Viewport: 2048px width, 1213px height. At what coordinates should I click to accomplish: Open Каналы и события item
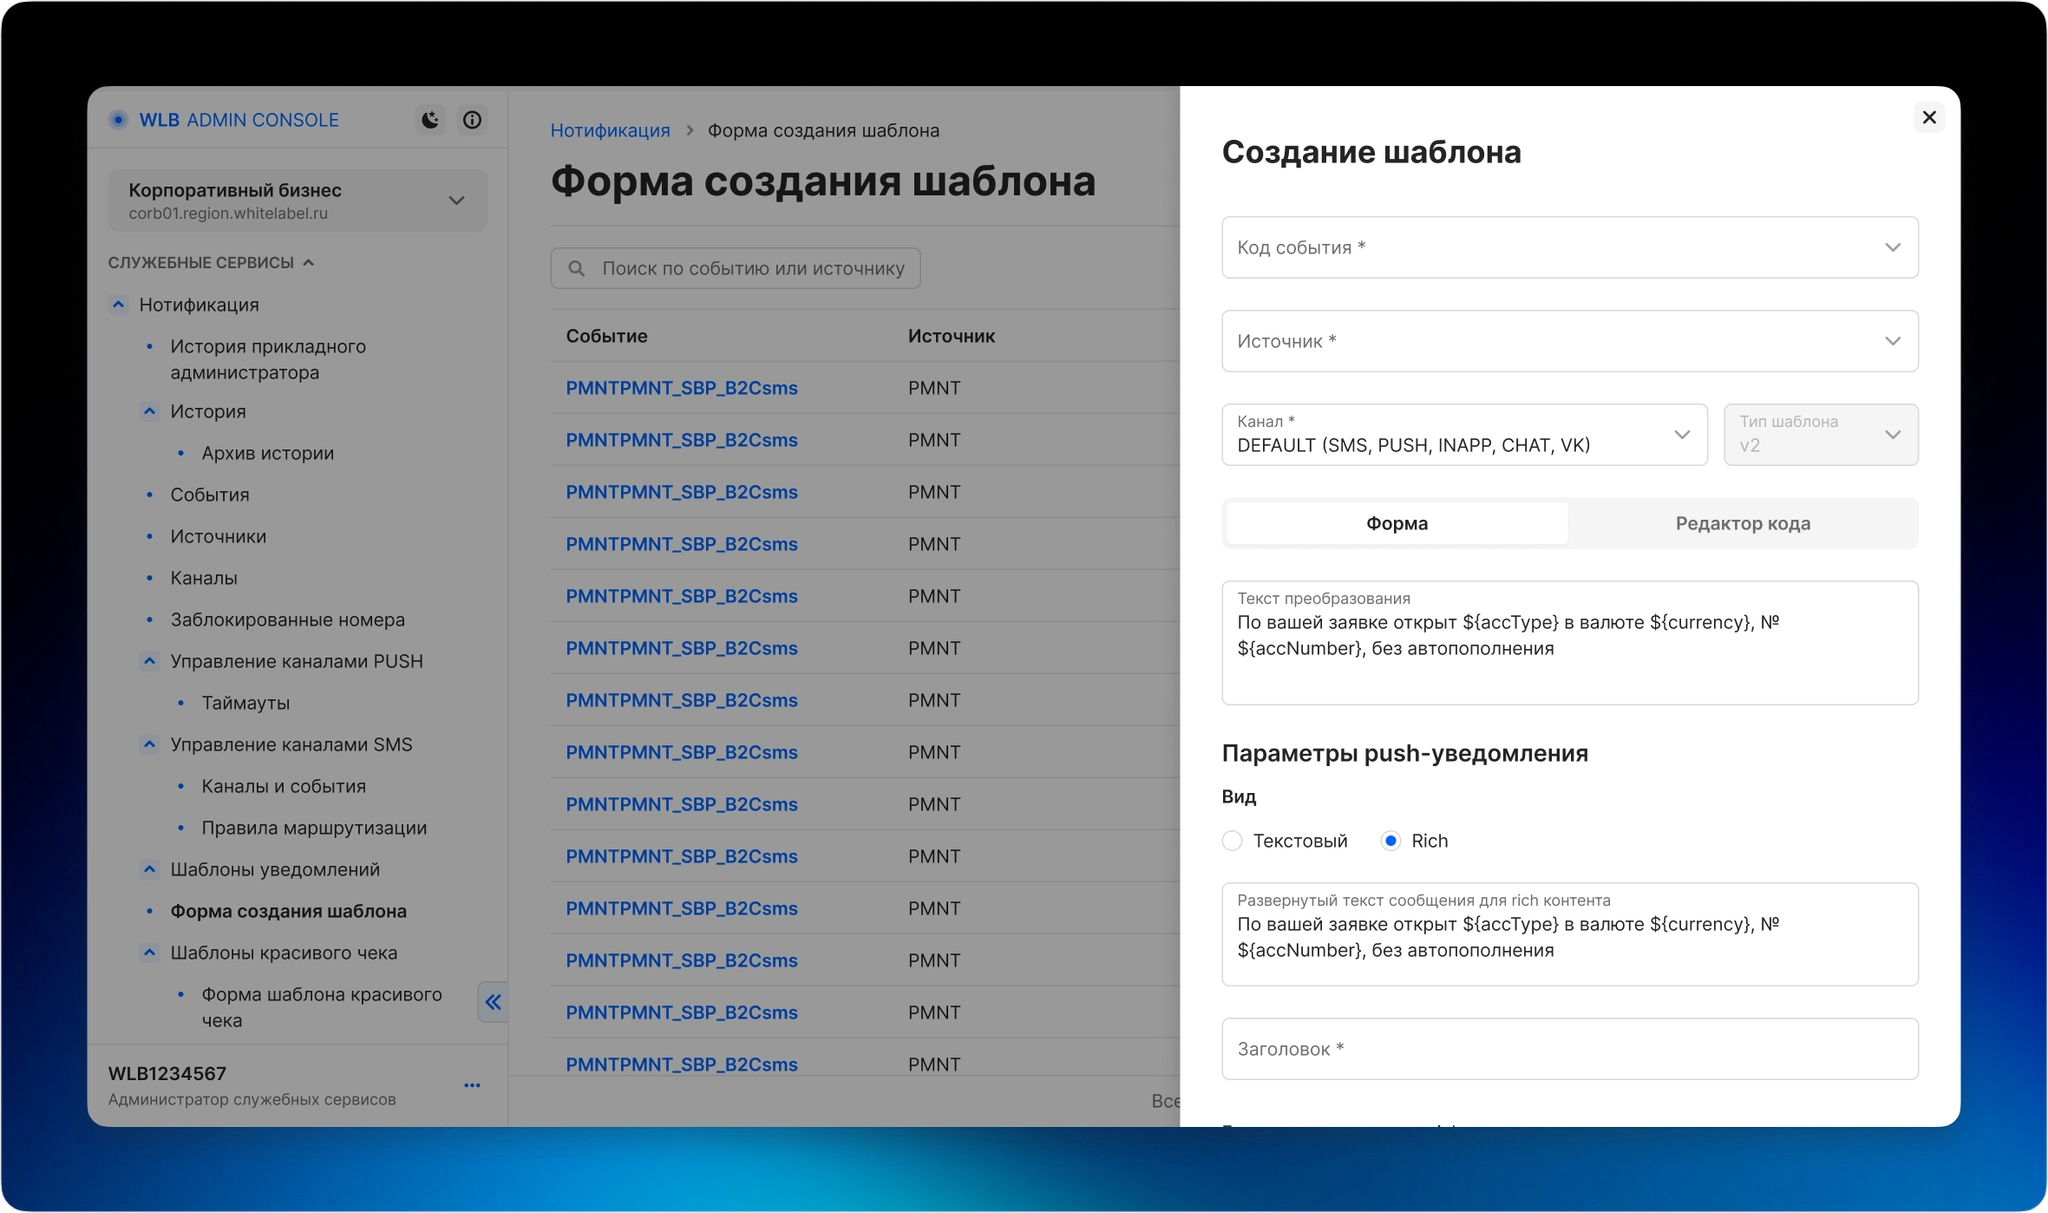click(x=283, y=786)
